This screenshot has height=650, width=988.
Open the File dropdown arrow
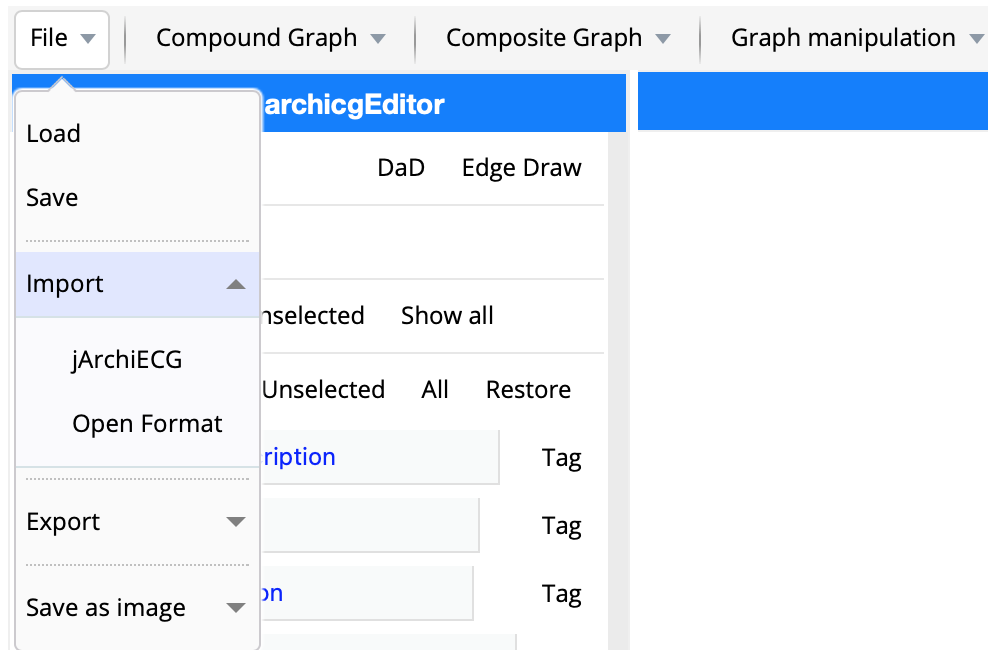88,39
